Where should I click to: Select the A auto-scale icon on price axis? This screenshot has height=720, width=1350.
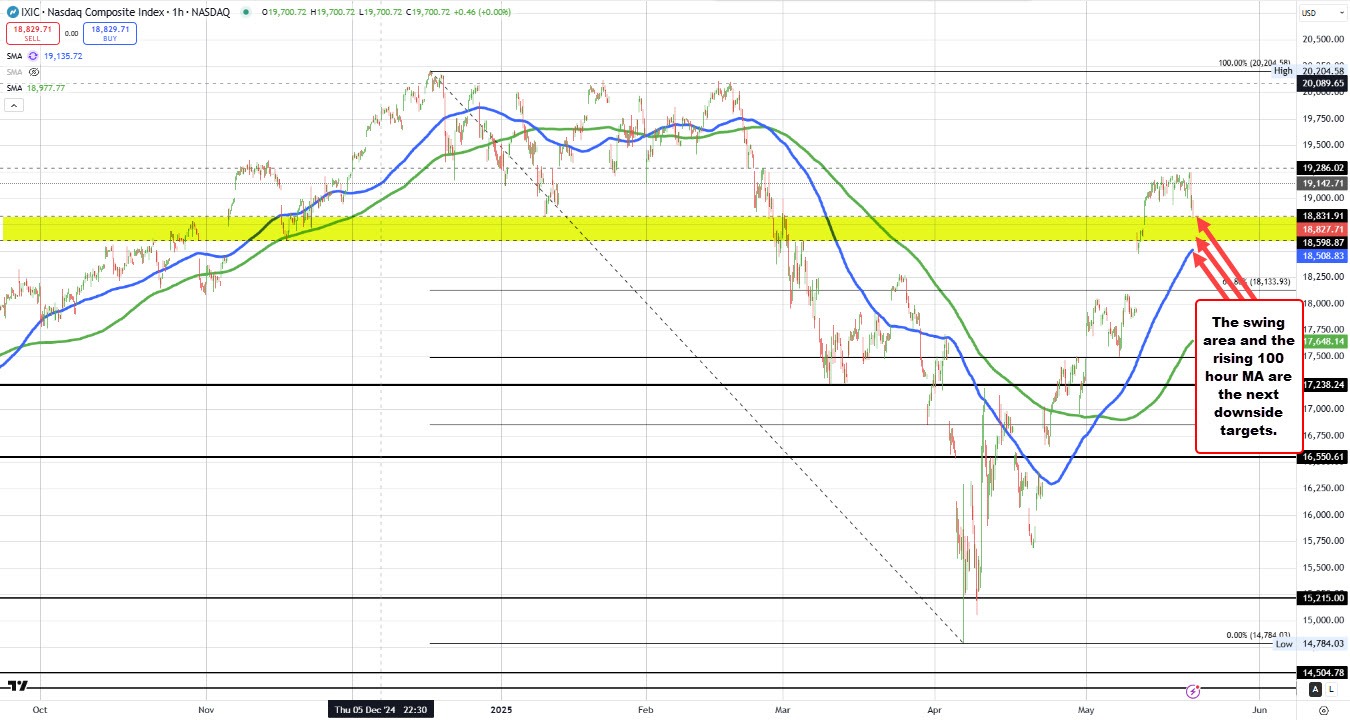1314,689
